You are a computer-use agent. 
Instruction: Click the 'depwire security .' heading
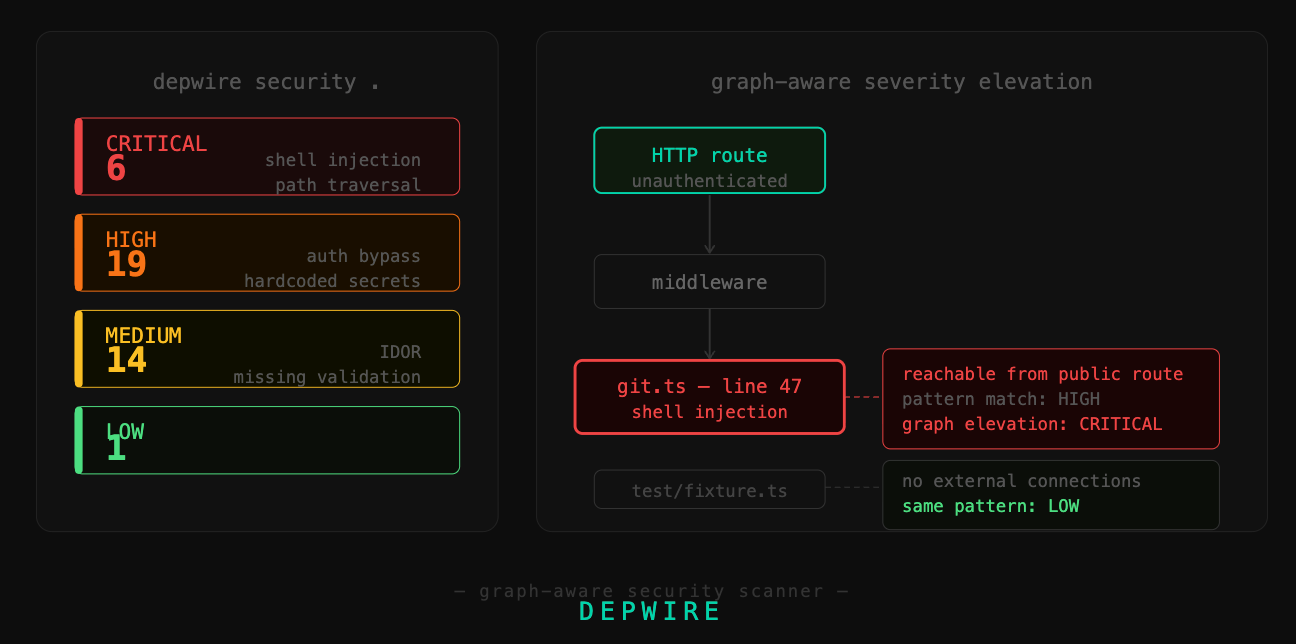267,82
